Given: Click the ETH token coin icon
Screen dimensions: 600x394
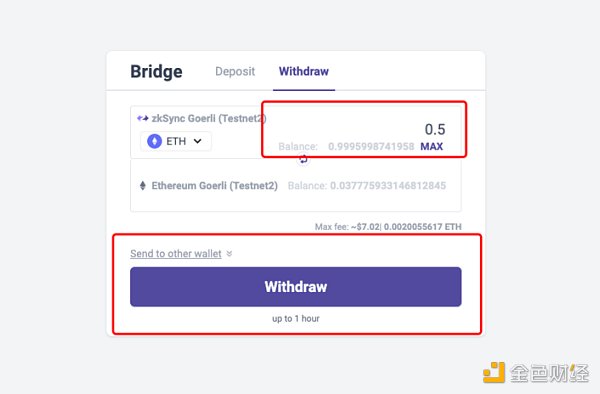Looking at the screenshot, I should (155, 141).
